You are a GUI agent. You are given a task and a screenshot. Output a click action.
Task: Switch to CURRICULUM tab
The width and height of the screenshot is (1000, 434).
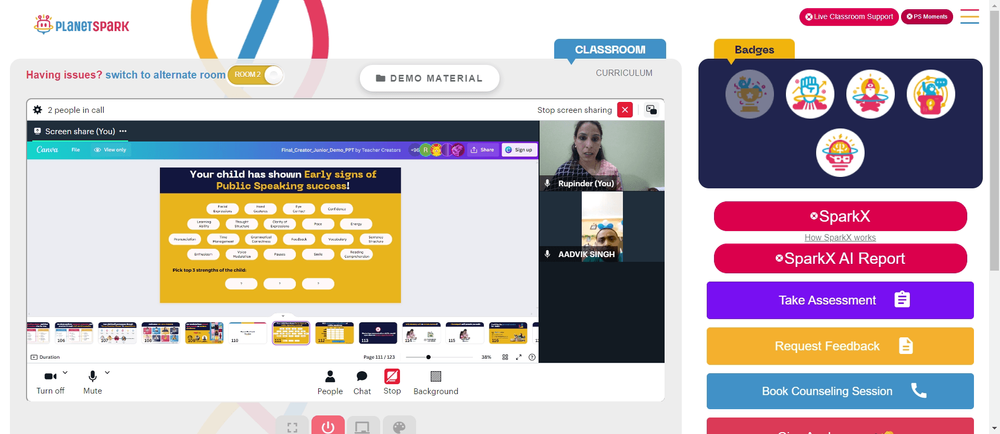click(624, 73)
